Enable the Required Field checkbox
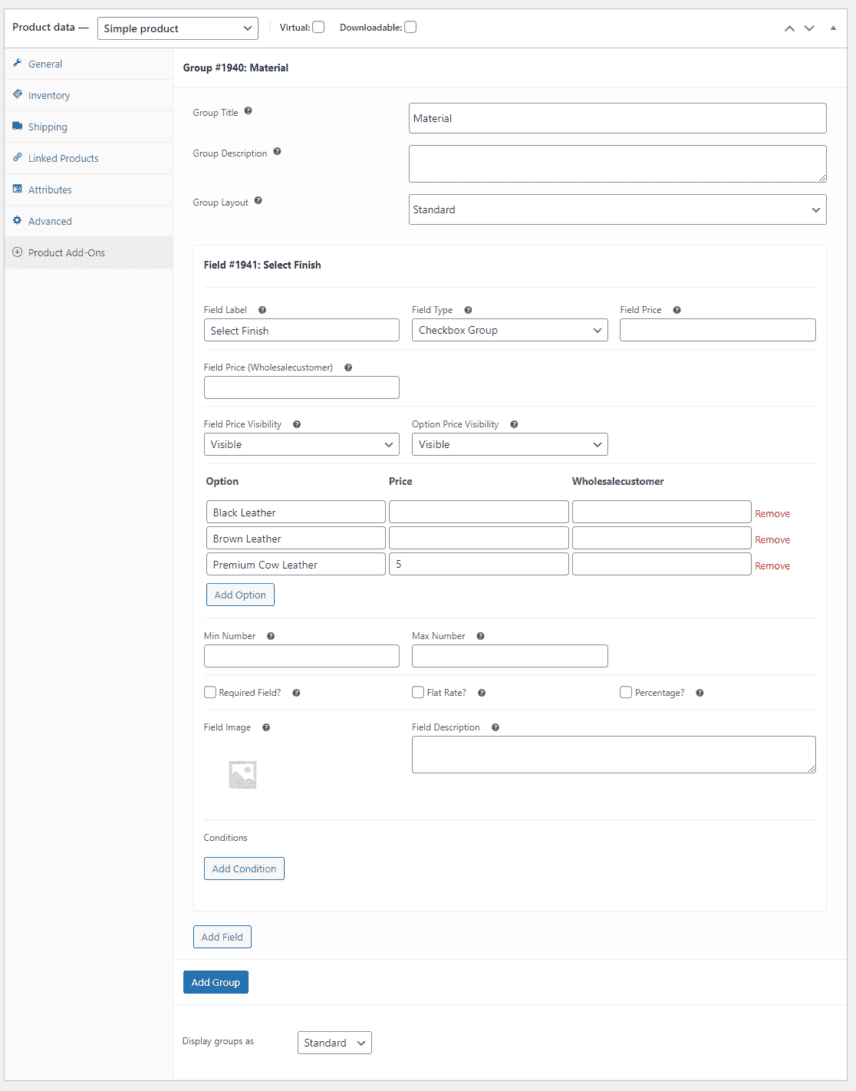The image size is (856, 1091). (x=210, y=691)
